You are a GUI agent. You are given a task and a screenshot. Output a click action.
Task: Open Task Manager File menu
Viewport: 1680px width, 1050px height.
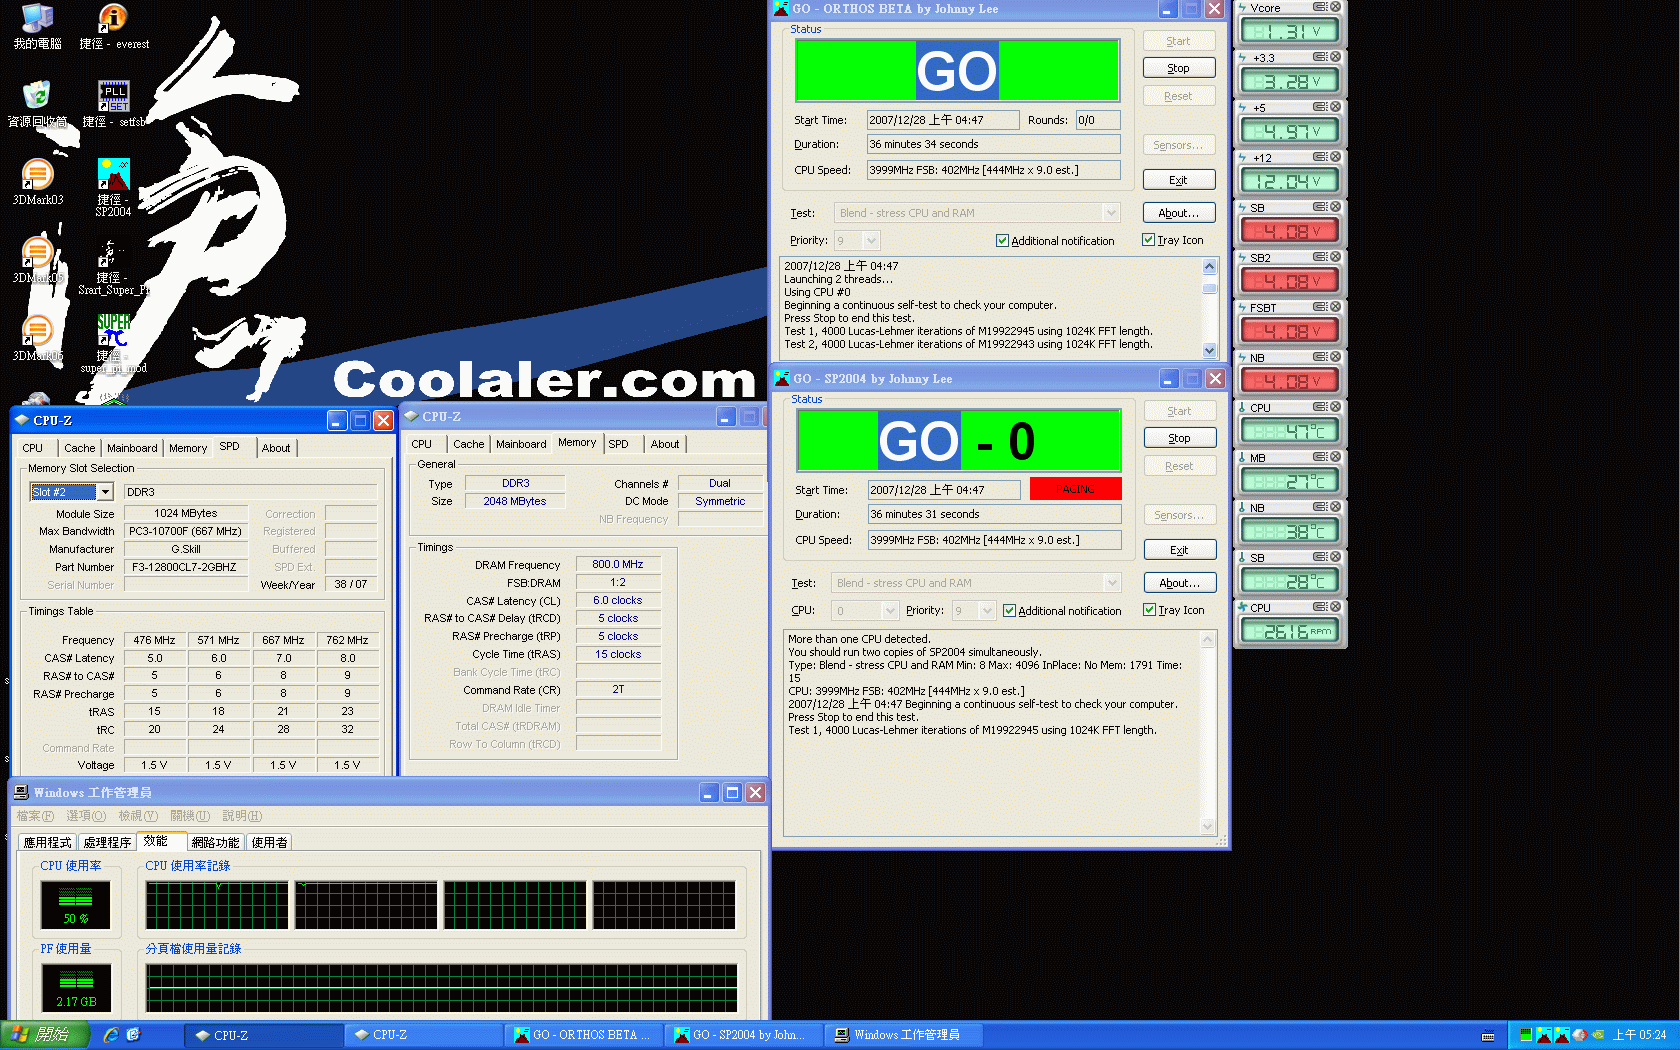tap(35, 816)
